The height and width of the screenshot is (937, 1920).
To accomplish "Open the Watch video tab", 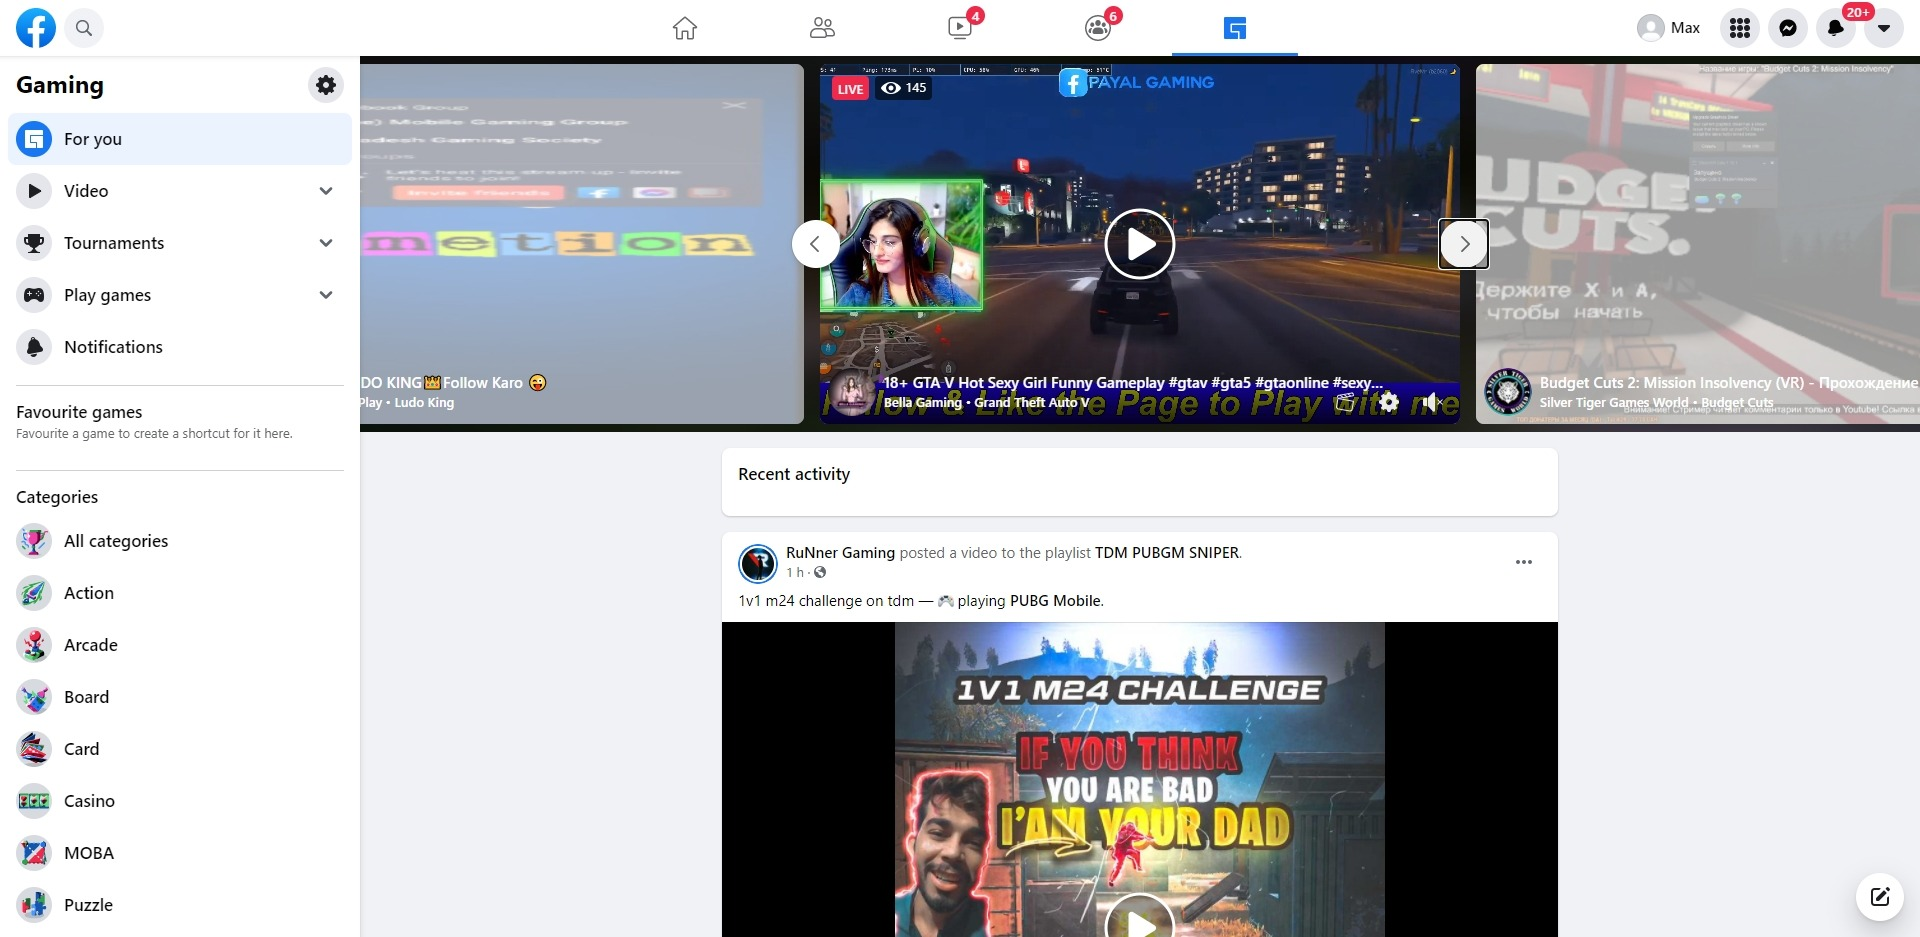I will coord(960,28).
